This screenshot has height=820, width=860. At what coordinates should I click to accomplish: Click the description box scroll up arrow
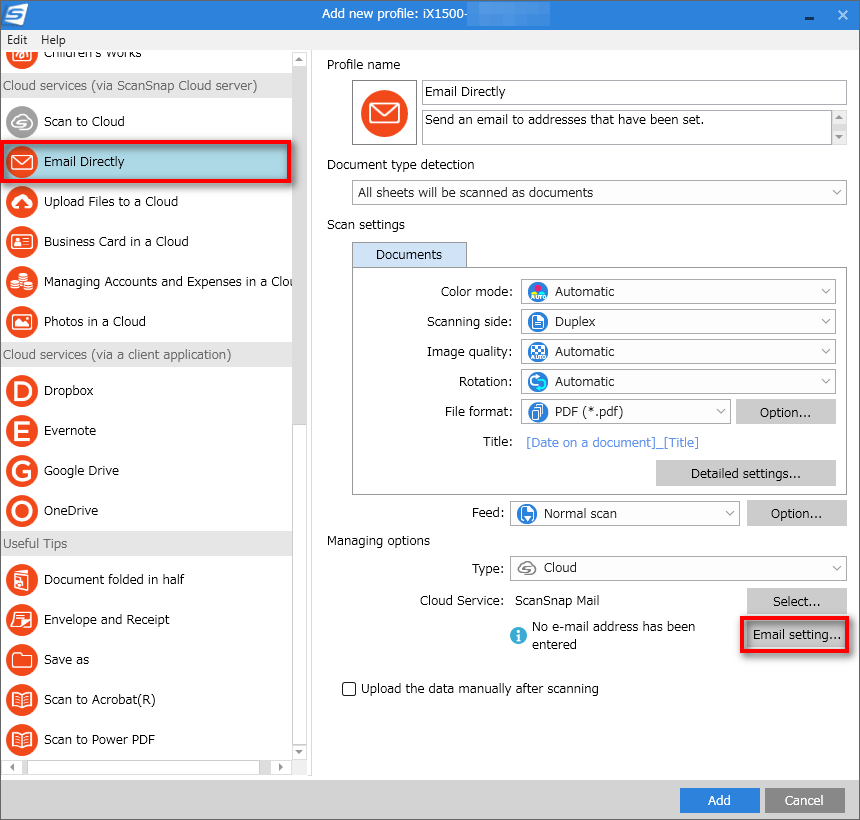[839, 118]
